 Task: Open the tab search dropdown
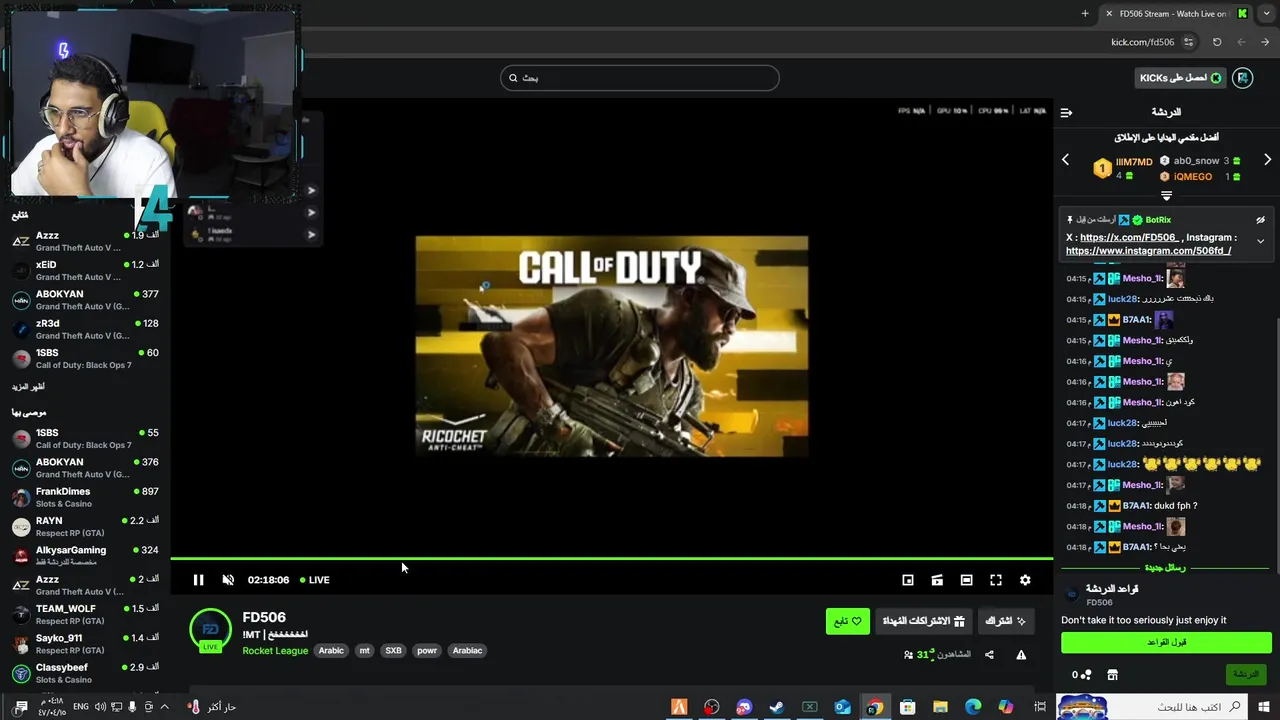[x=1265, y=14]
